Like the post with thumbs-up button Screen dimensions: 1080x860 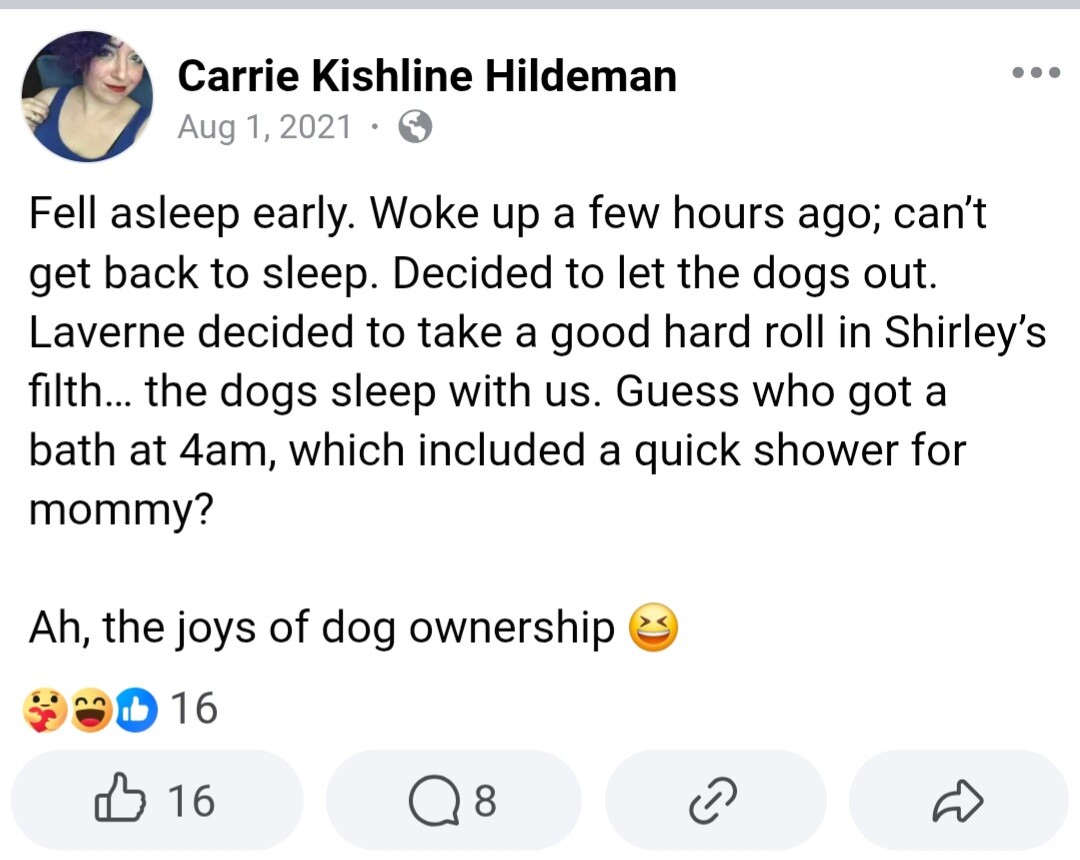point(157,800)
